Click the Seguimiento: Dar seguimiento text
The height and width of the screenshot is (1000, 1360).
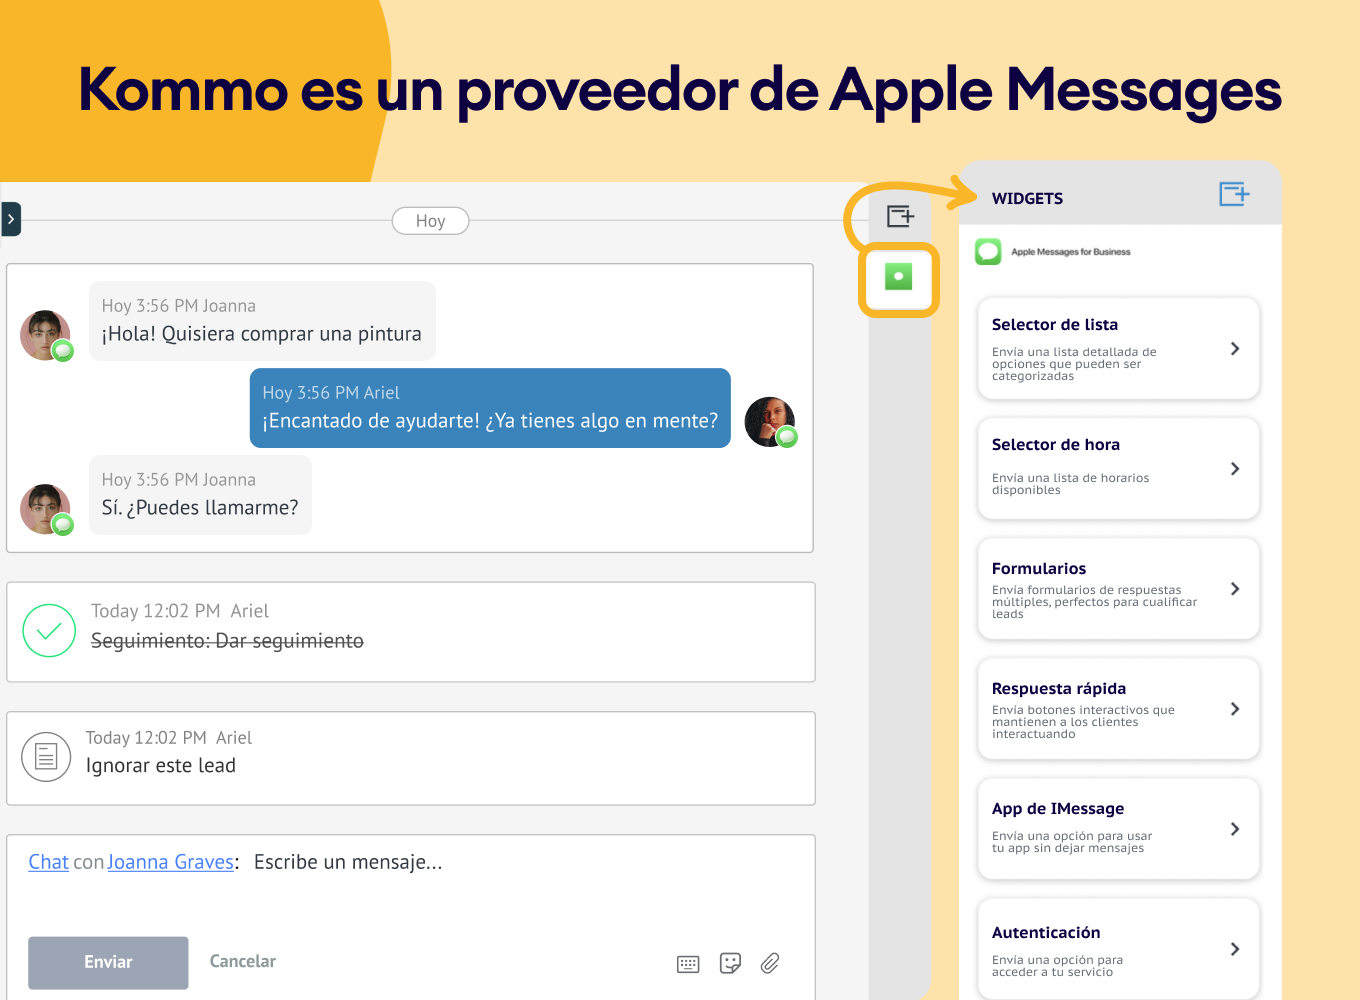[227, 641]
